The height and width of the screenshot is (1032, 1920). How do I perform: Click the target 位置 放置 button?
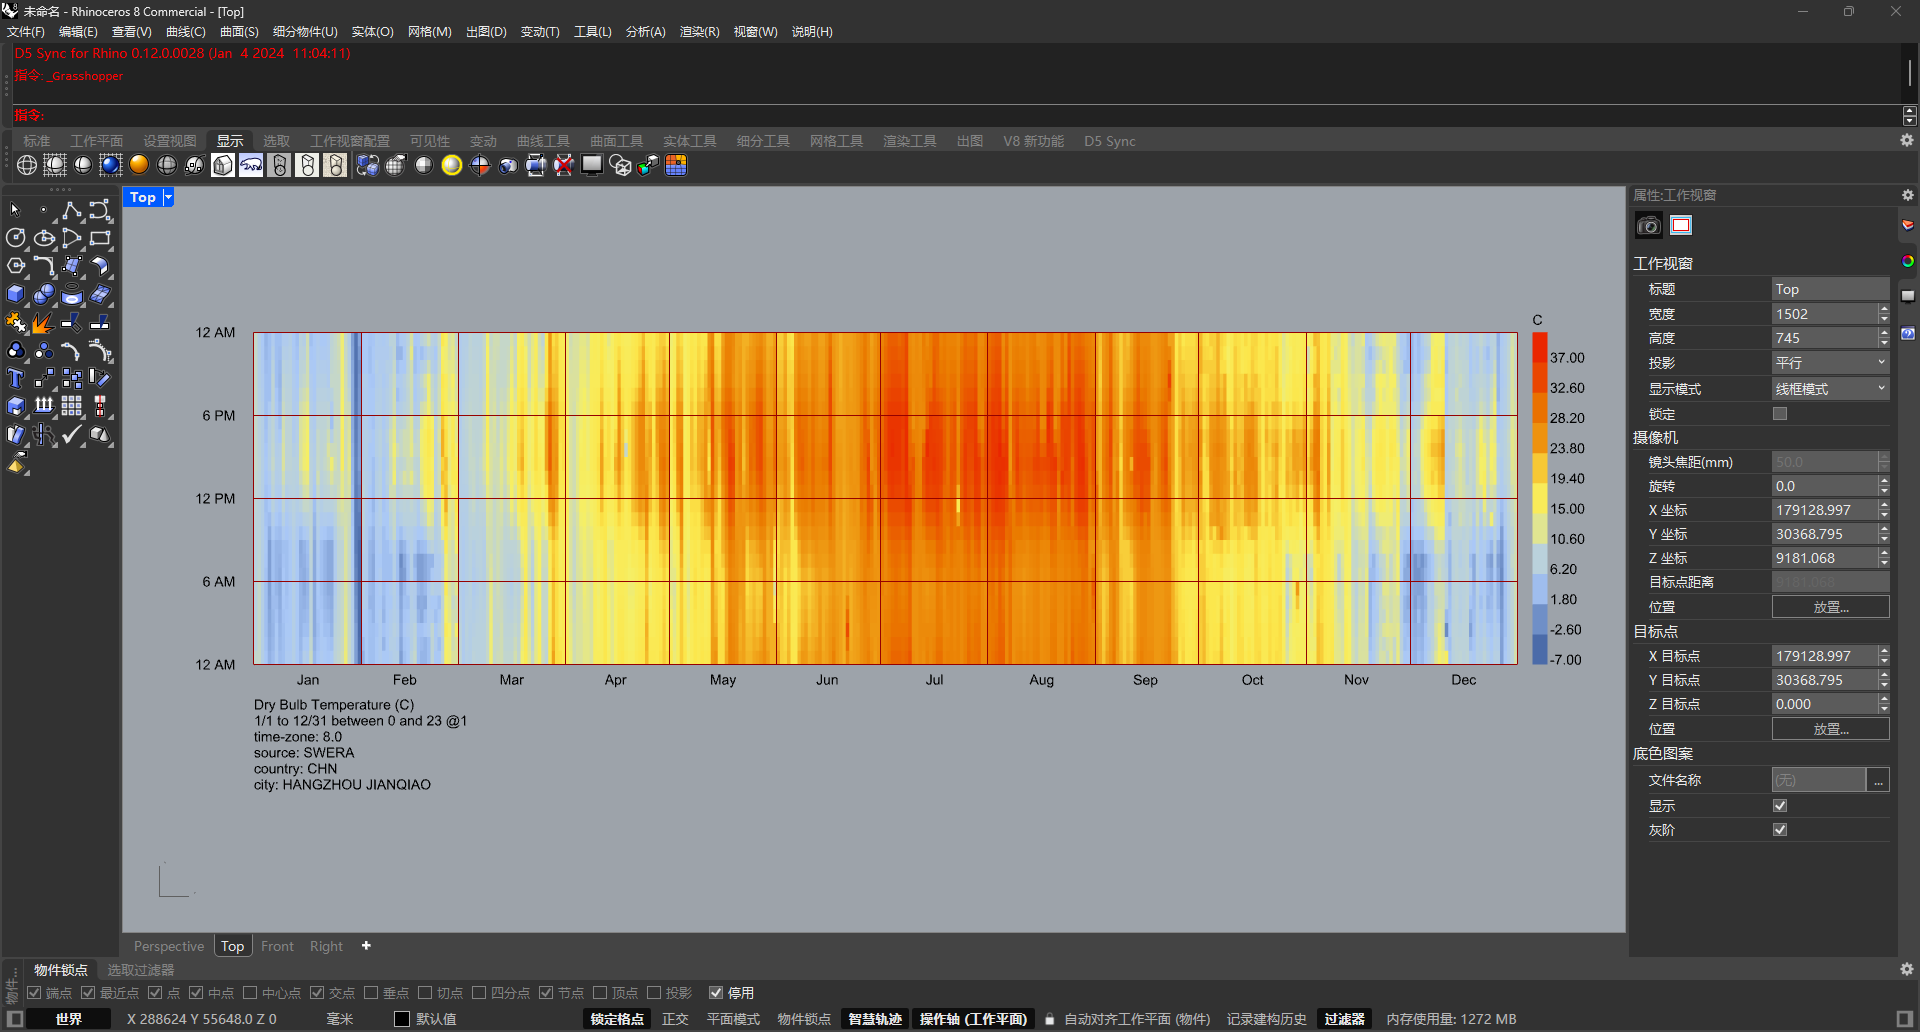click(x=1831, y=729)
